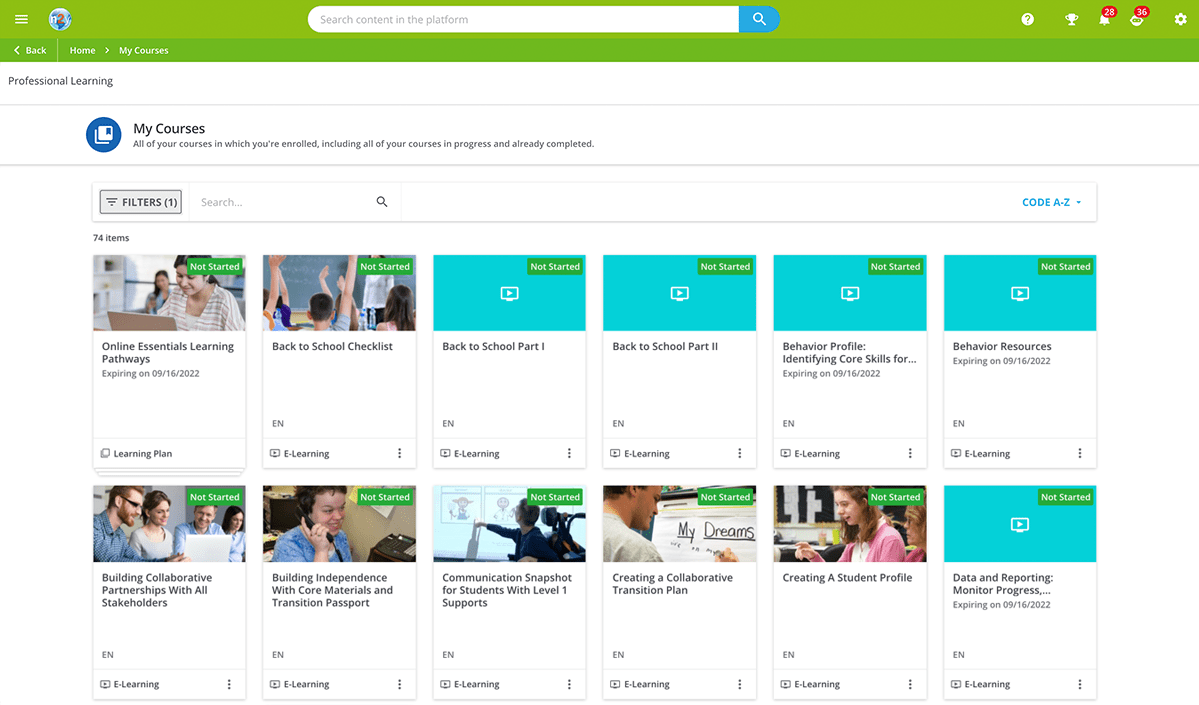Open Building Collaborative Partnerships With All Stakeholders title
Screen dimensions: 1199x705
pos(157,590)
